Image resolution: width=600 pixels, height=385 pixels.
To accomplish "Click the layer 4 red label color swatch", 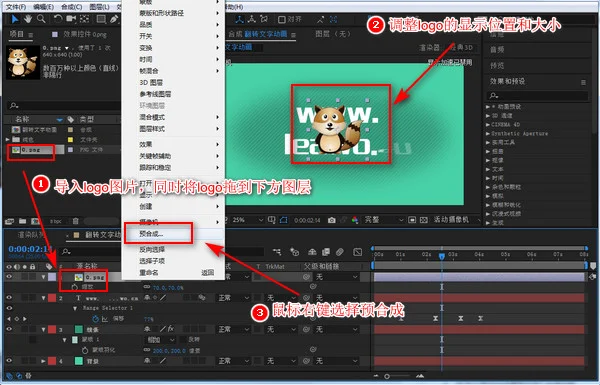I will pyautogui.click(x=52, y=361).
